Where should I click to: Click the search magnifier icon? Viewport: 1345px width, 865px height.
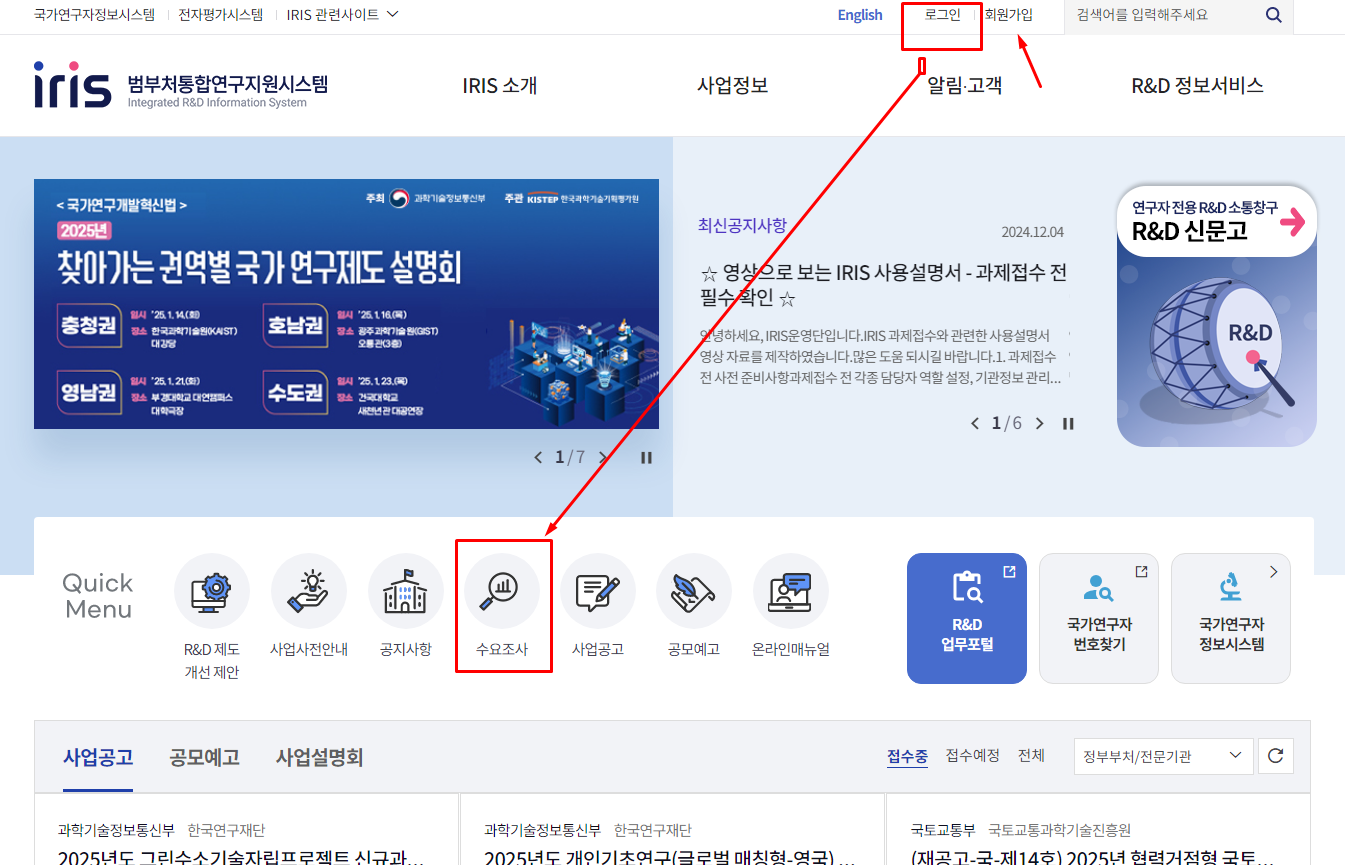tap(1273, 15)
